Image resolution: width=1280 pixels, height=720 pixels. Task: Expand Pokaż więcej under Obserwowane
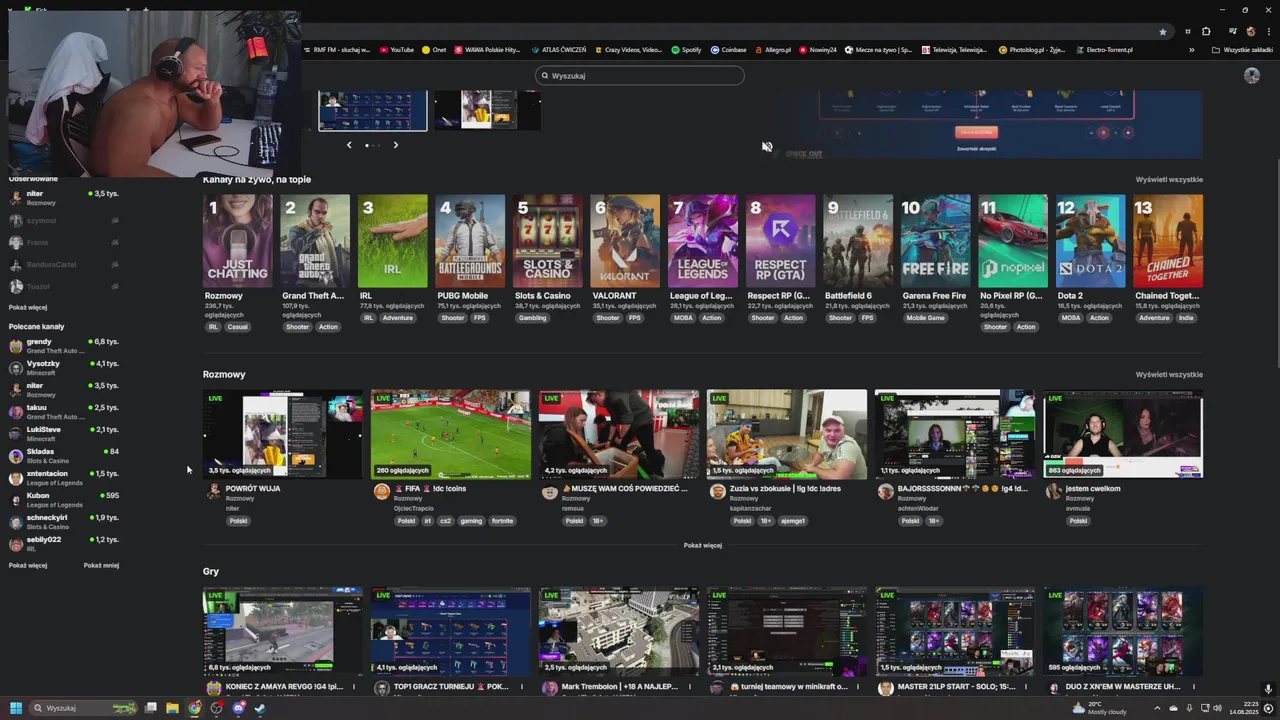28,307
